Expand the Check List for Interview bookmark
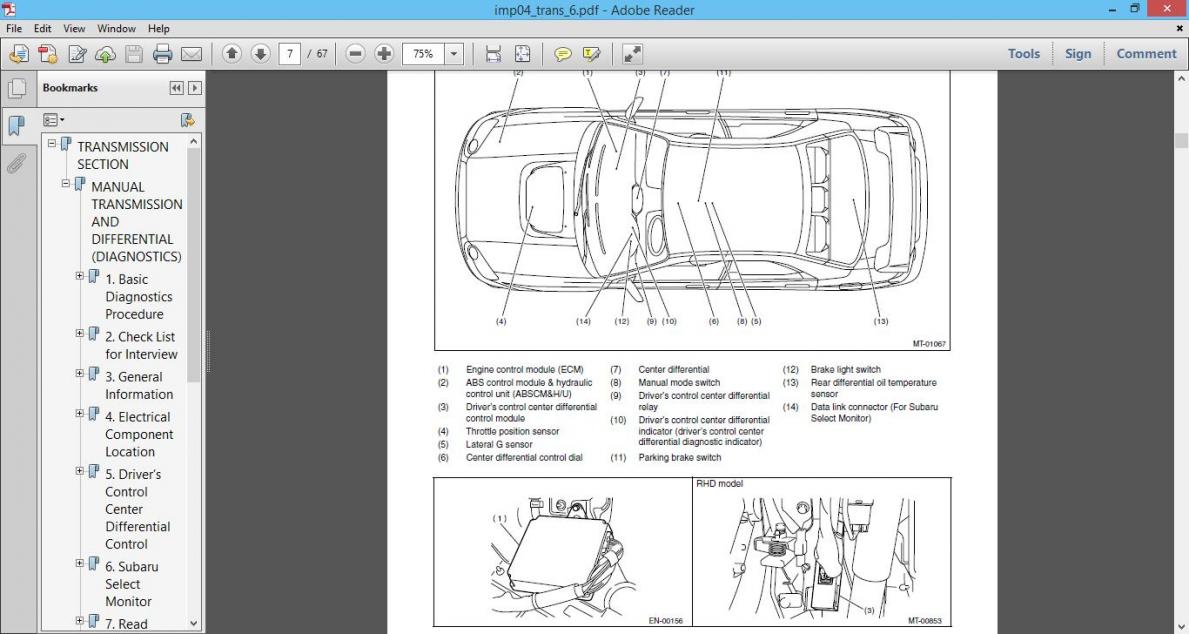This screenshot has width=1189, height=634. coord(79,331)
